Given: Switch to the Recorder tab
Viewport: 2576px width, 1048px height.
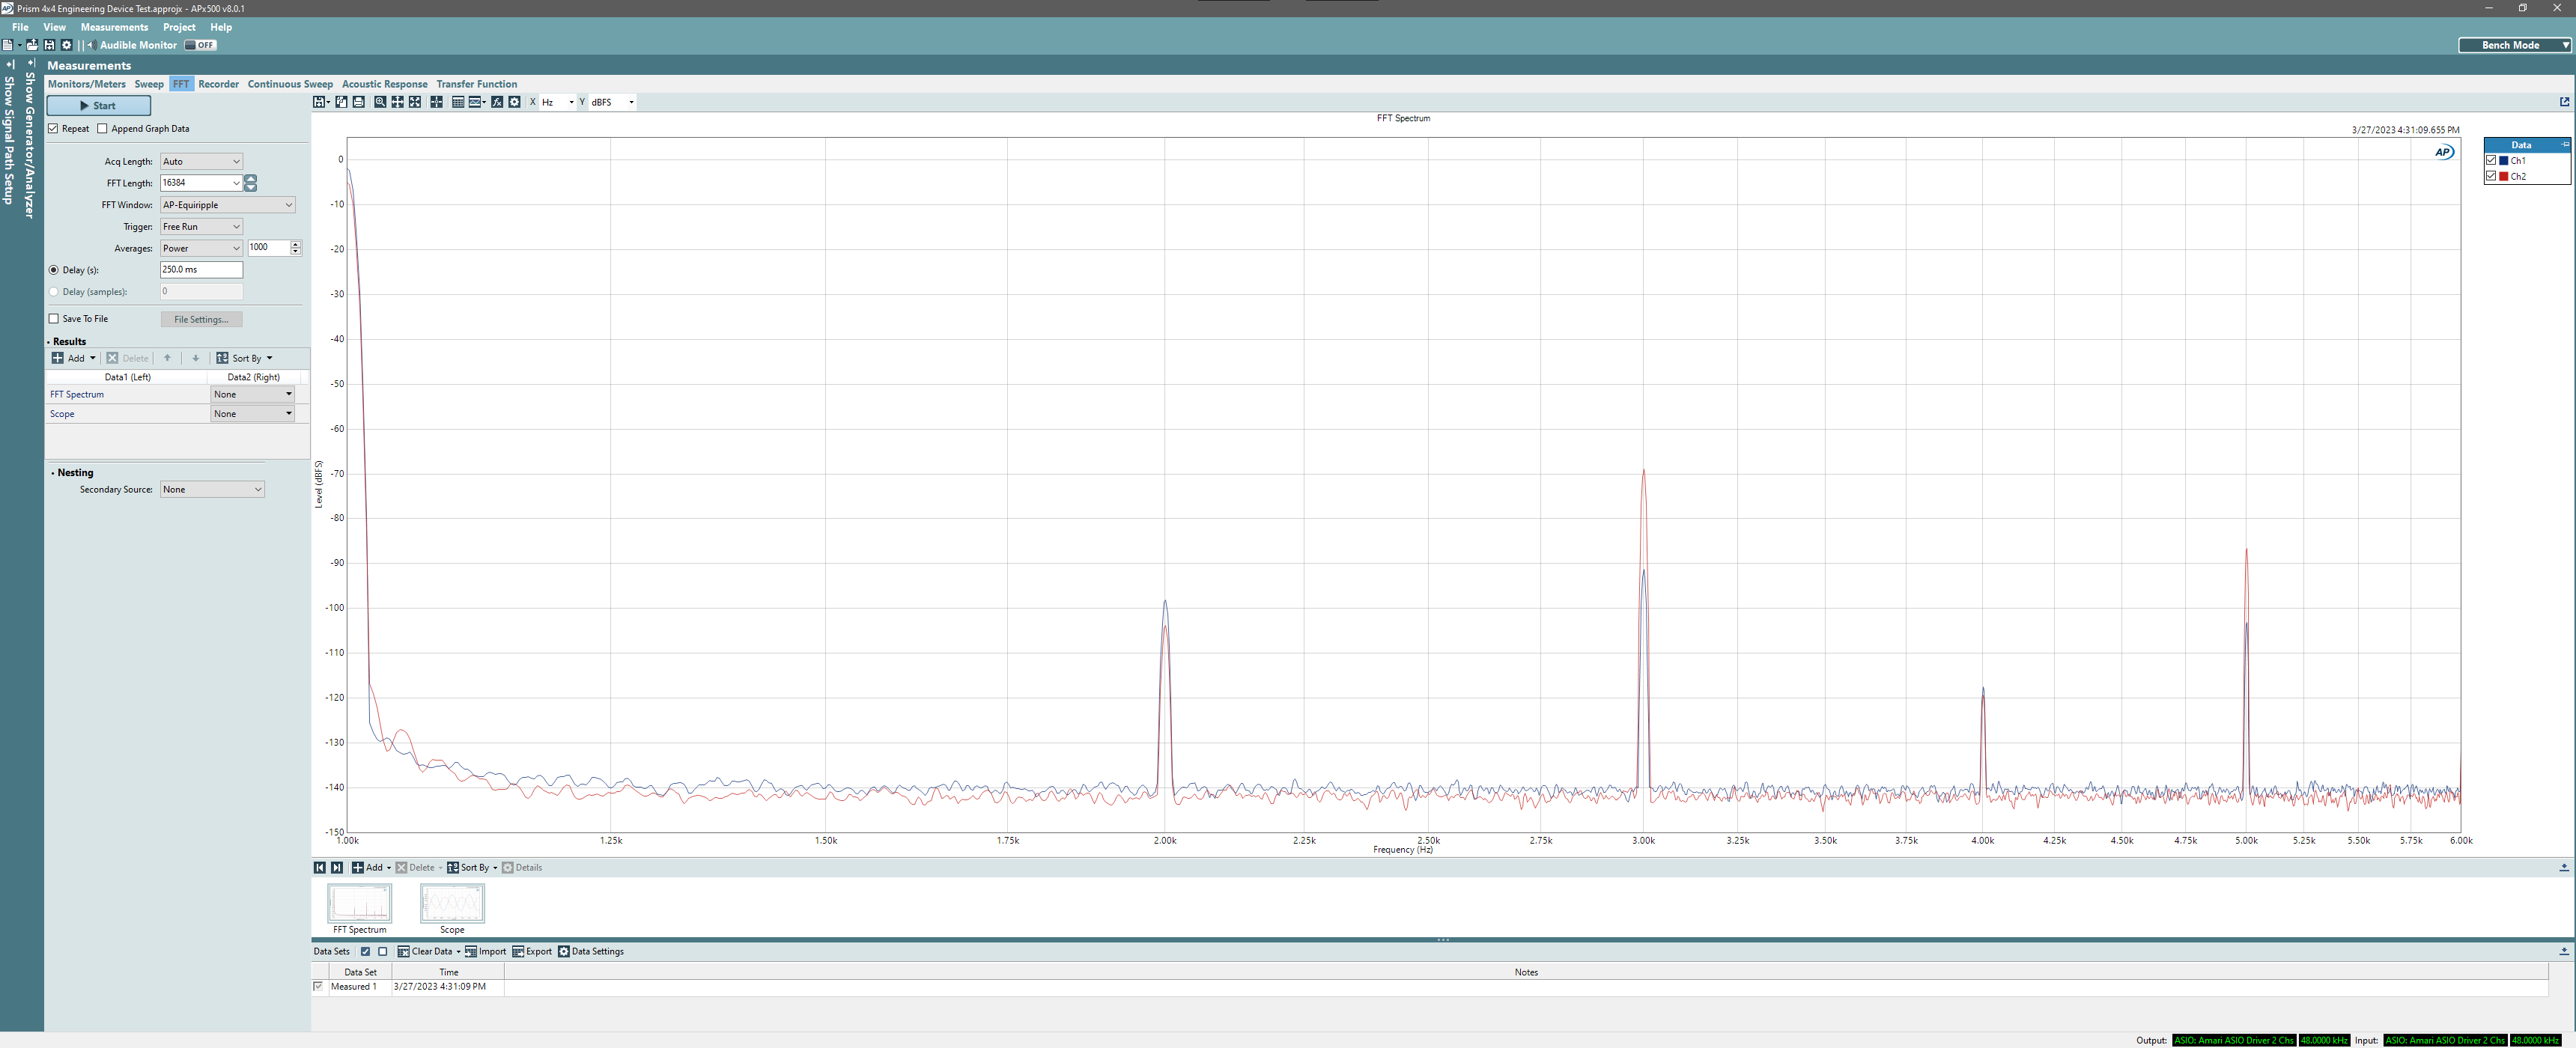Looking at the screenshot, I should click(x=218, y=84).
